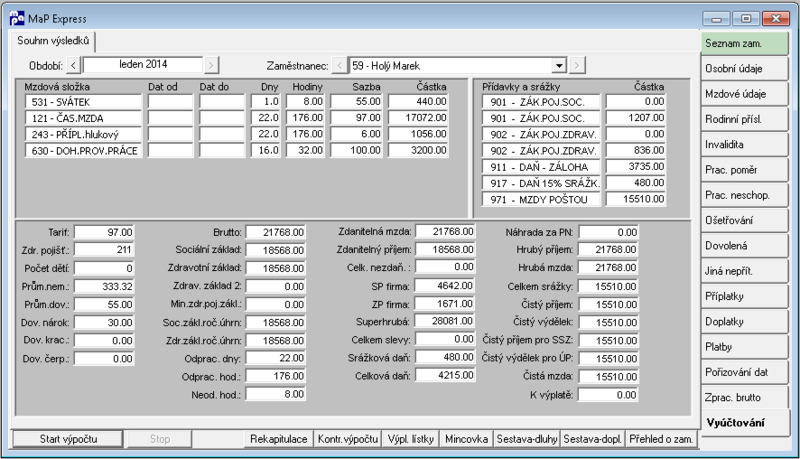Open Mzdové údaje side panel
Screen dimensions: 800x459
[744, 94]
